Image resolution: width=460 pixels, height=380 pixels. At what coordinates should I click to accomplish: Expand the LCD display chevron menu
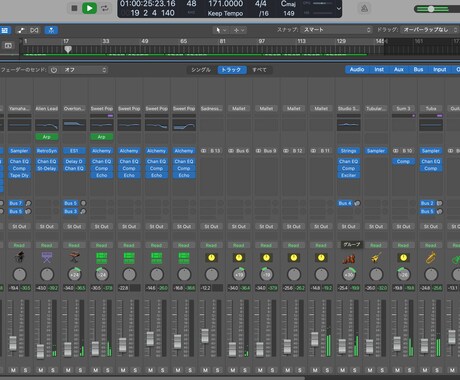point(339,8)
